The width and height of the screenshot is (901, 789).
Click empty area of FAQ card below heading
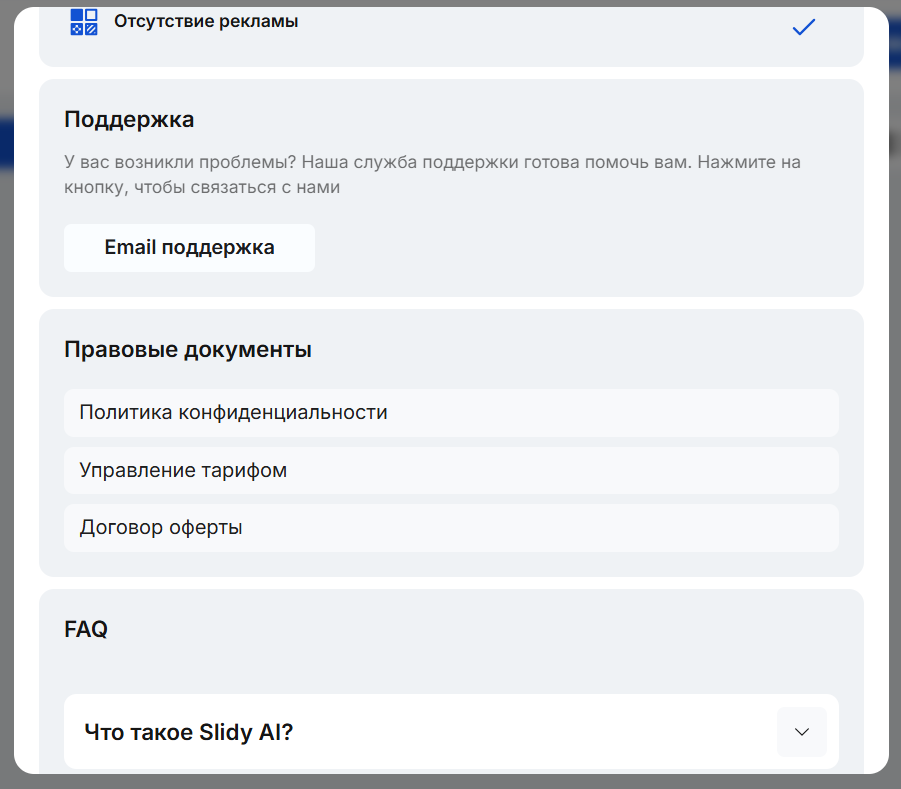click(x=450, y=665)
